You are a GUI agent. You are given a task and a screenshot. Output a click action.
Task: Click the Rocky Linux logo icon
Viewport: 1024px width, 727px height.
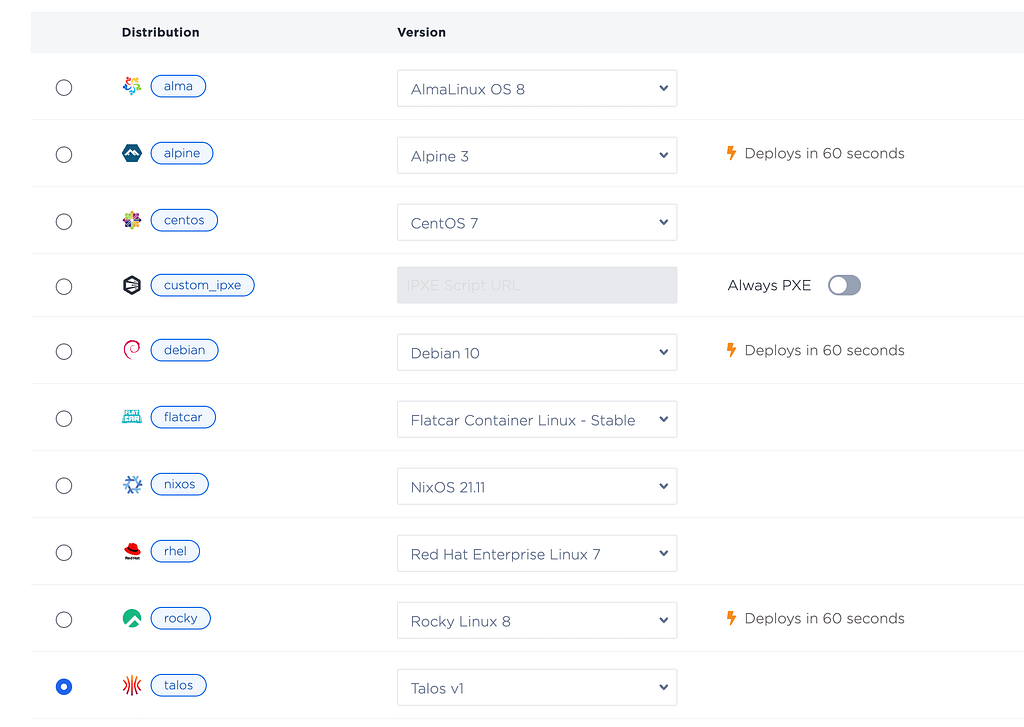coord(132,618)
